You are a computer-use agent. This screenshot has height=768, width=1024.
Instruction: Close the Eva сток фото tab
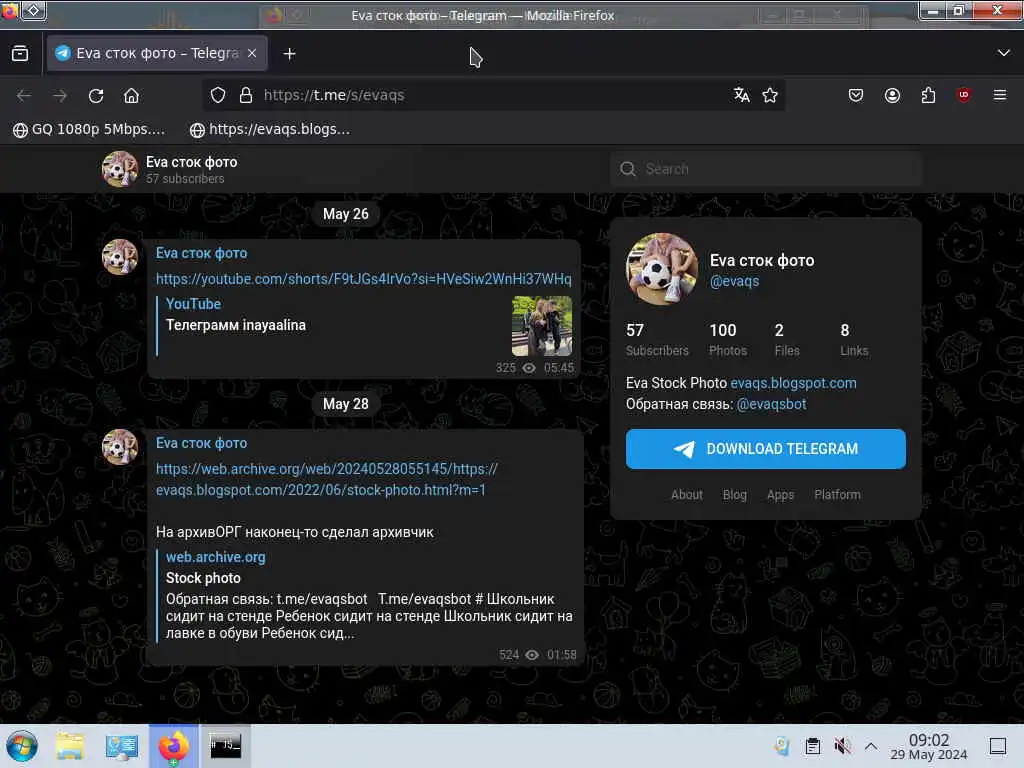pos(252,53)
